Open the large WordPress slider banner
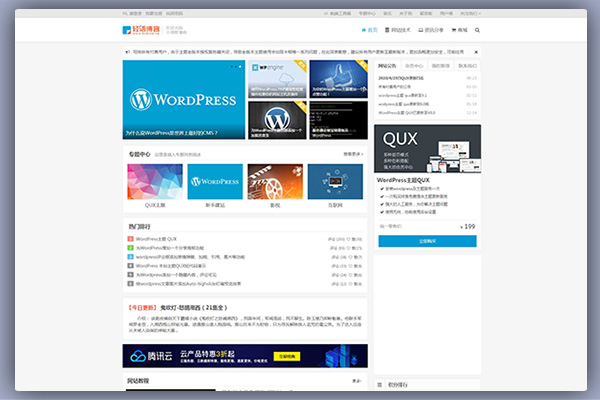600x400 pixels. 184,100
